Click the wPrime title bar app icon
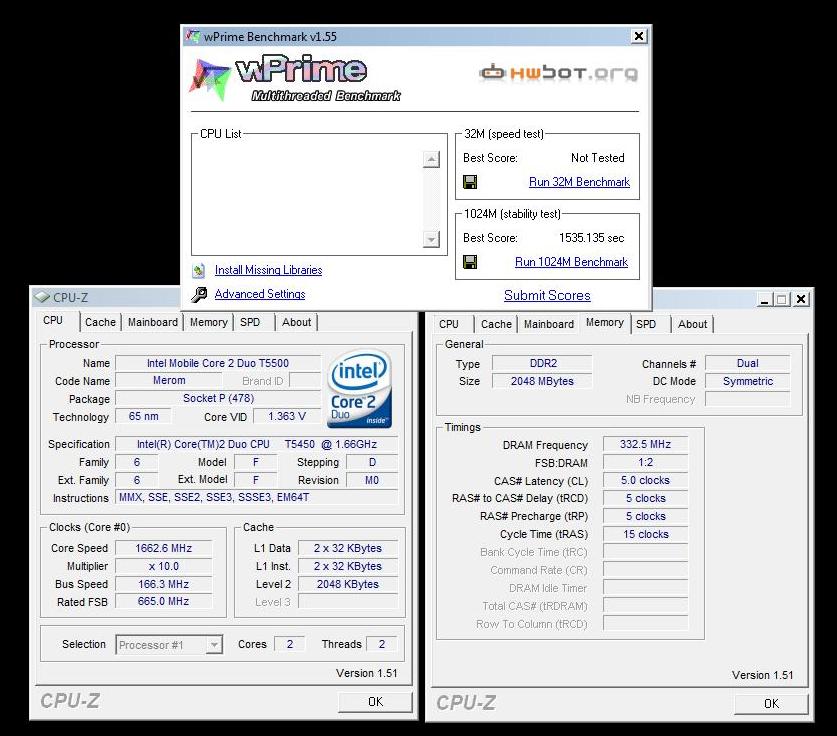 (193, 36)
